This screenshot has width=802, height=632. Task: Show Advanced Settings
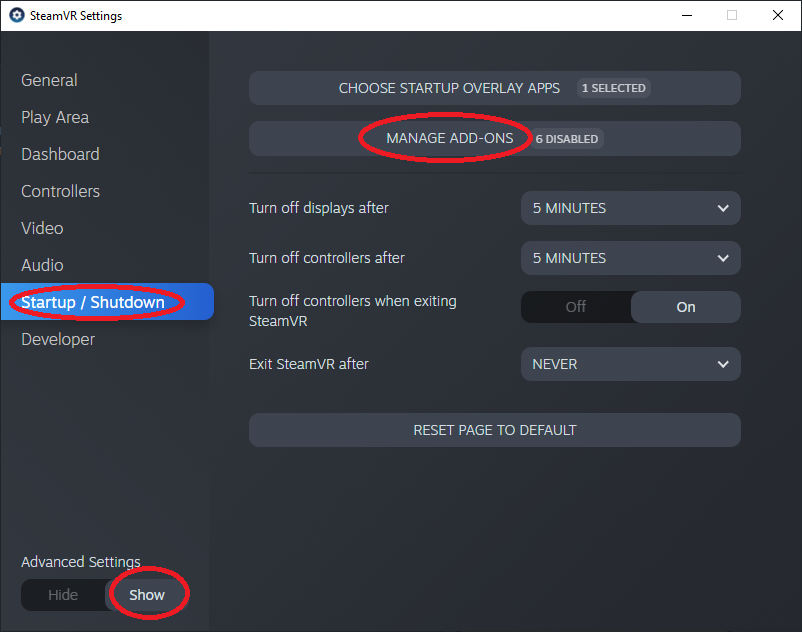tap(147, 595)
